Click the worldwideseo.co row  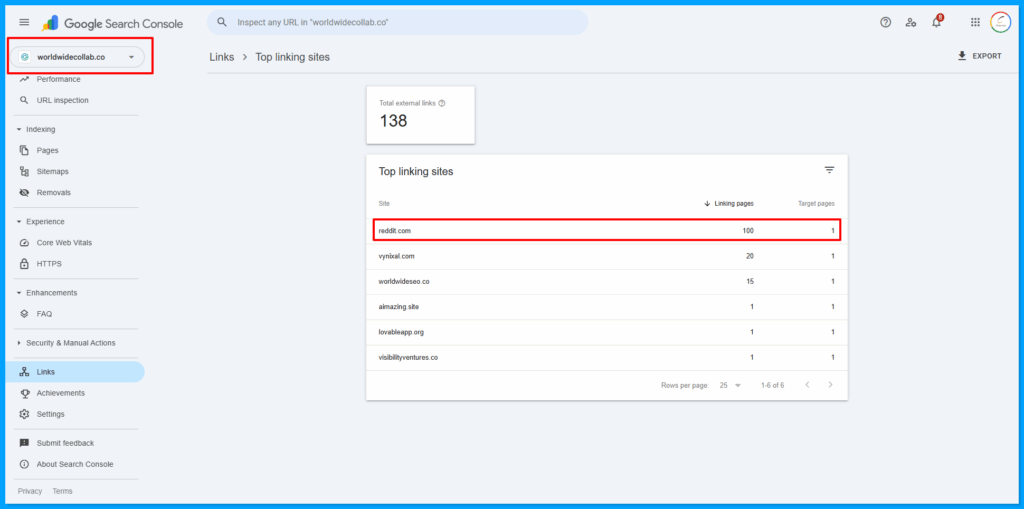(607, 282)
